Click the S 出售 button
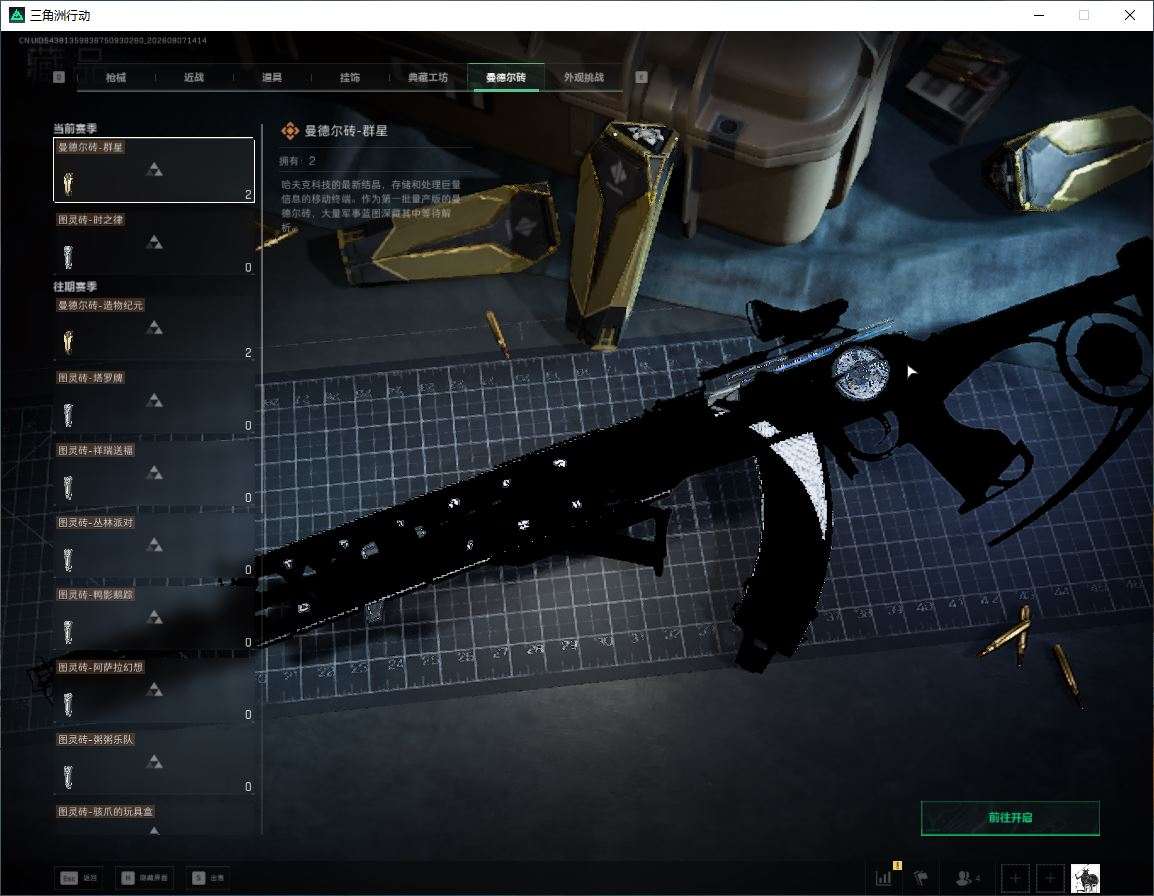1154x896 pixels. point(208,878)
